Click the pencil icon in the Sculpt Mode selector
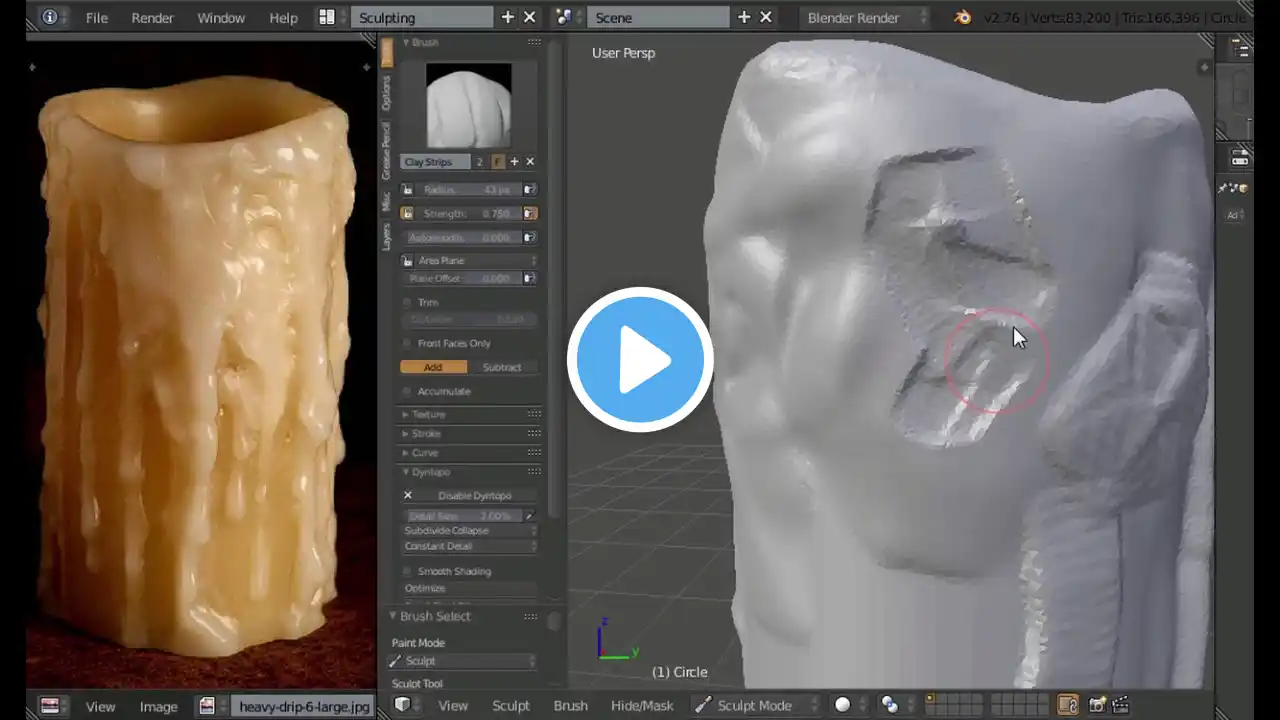1280x720 pixels. click(x=702, y=705)
